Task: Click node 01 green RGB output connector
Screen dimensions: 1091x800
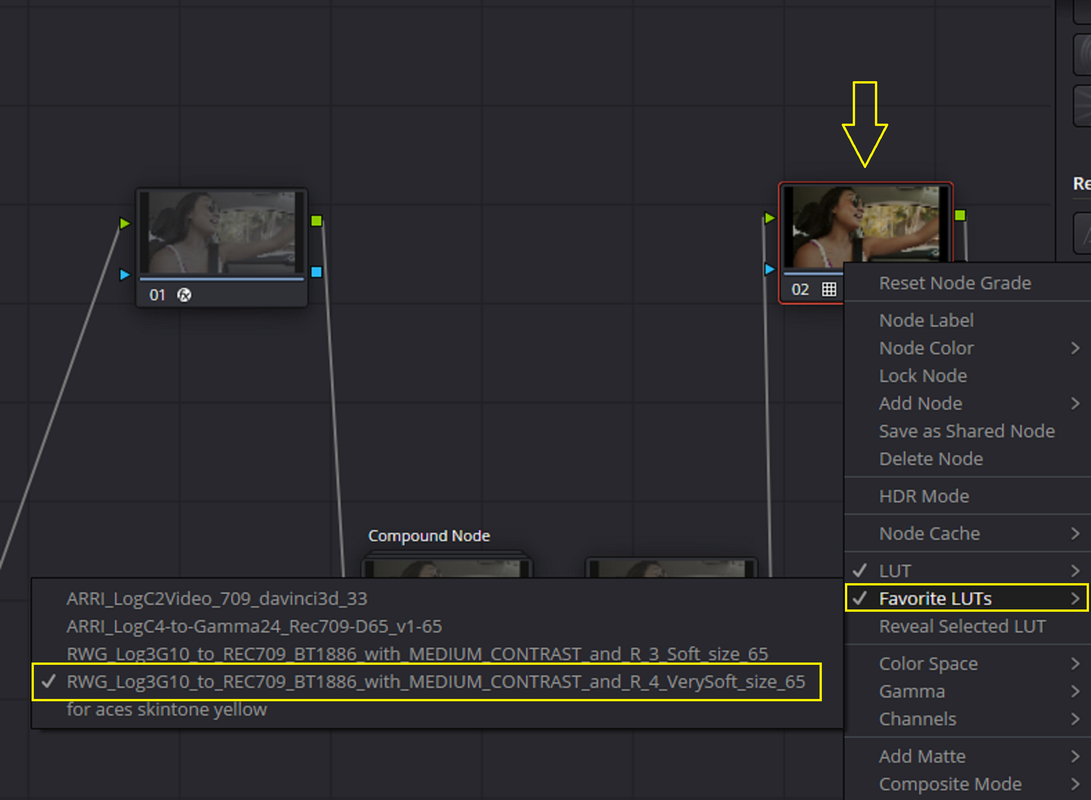Action: 317,221
